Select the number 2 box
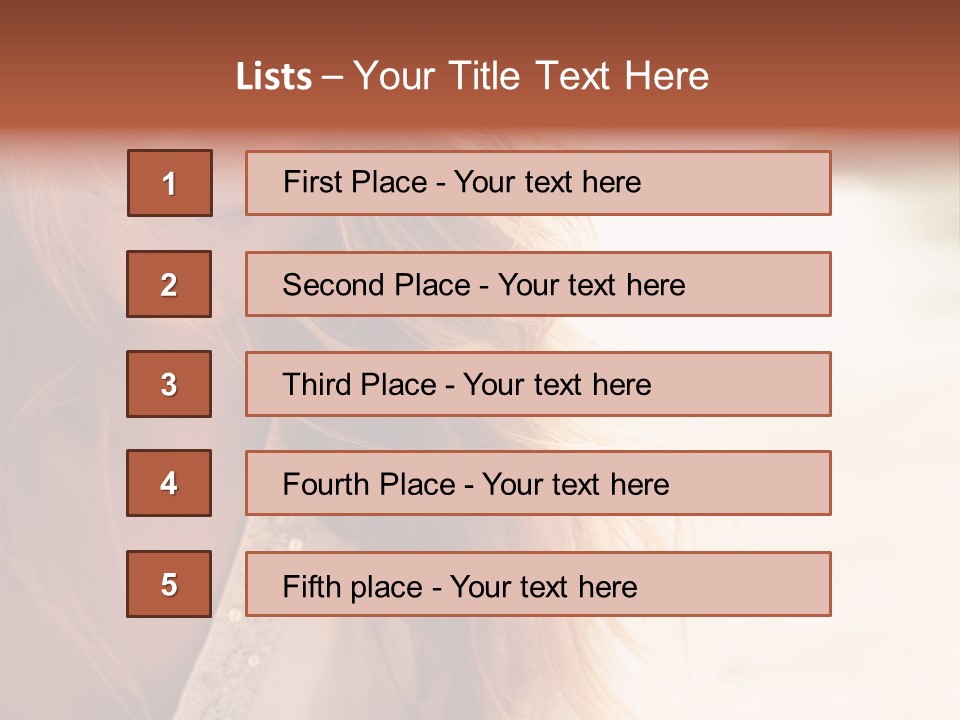This screenshot has height=720, width=960. tap(169, 284)
